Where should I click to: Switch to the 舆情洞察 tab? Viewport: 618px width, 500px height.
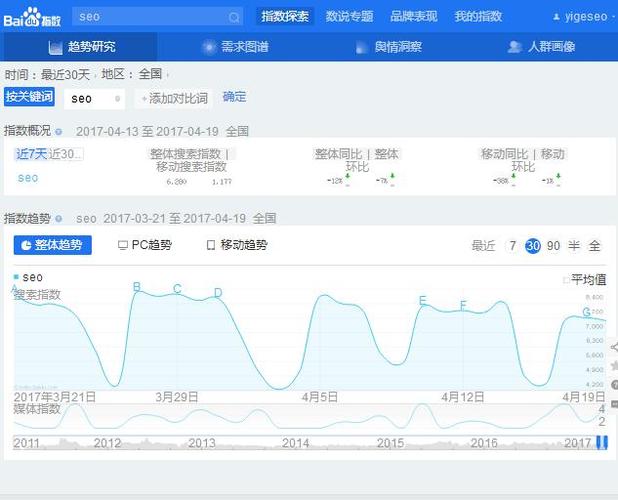[389, 47]
